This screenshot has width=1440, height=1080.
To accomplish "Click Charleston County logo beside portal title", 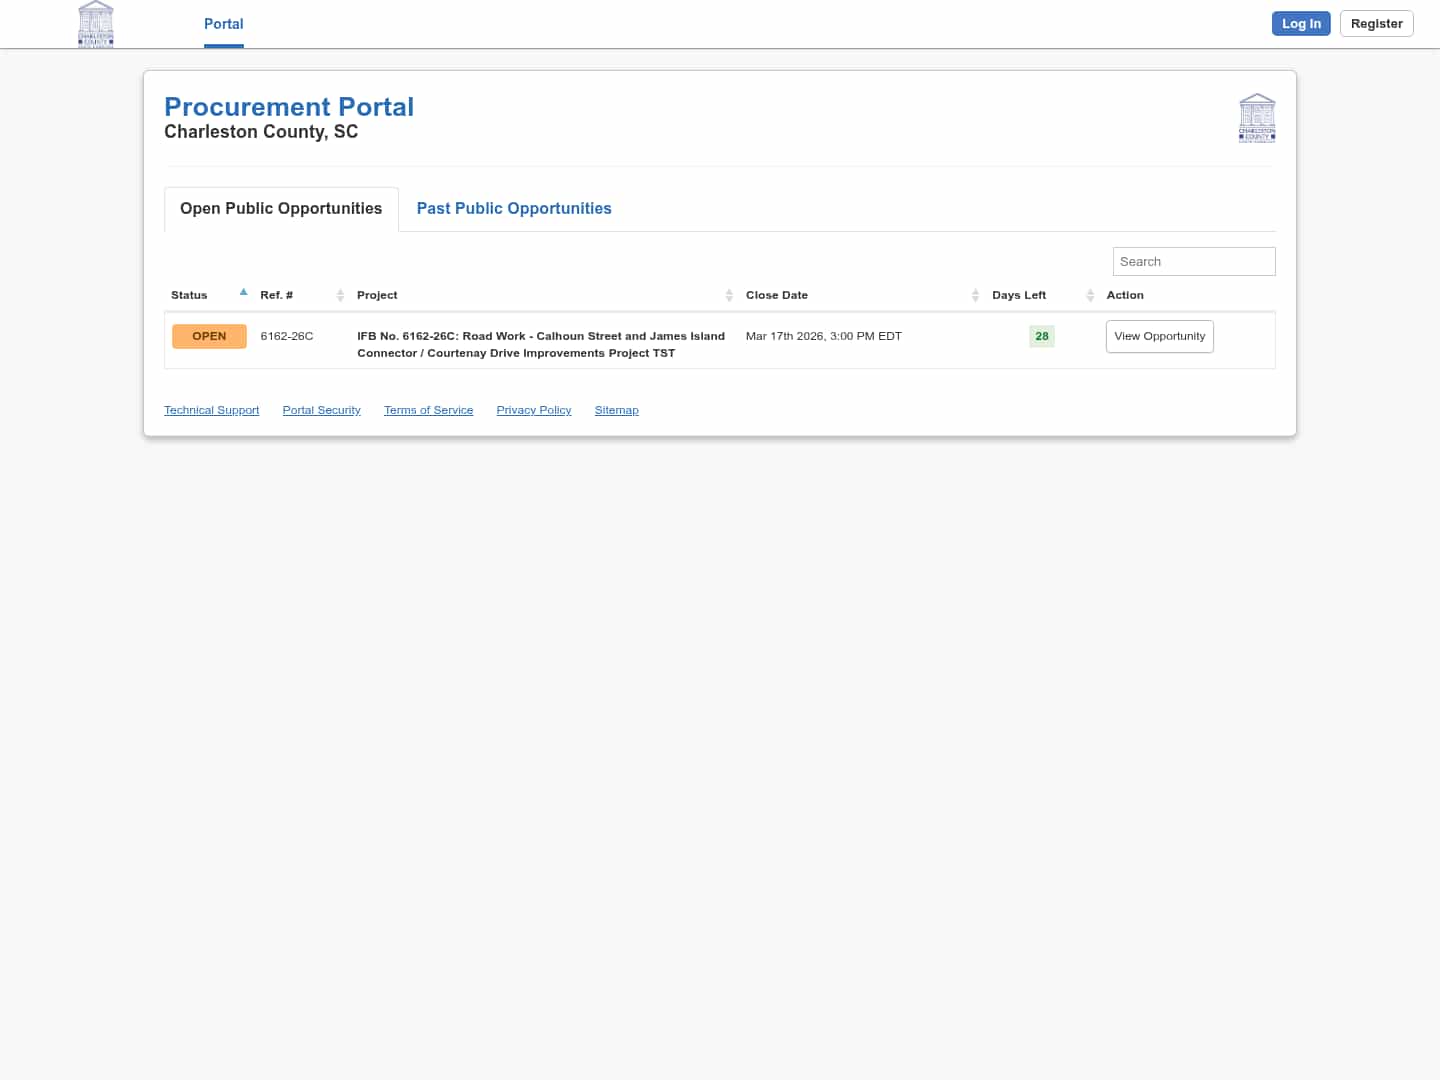I will 1256,118.
